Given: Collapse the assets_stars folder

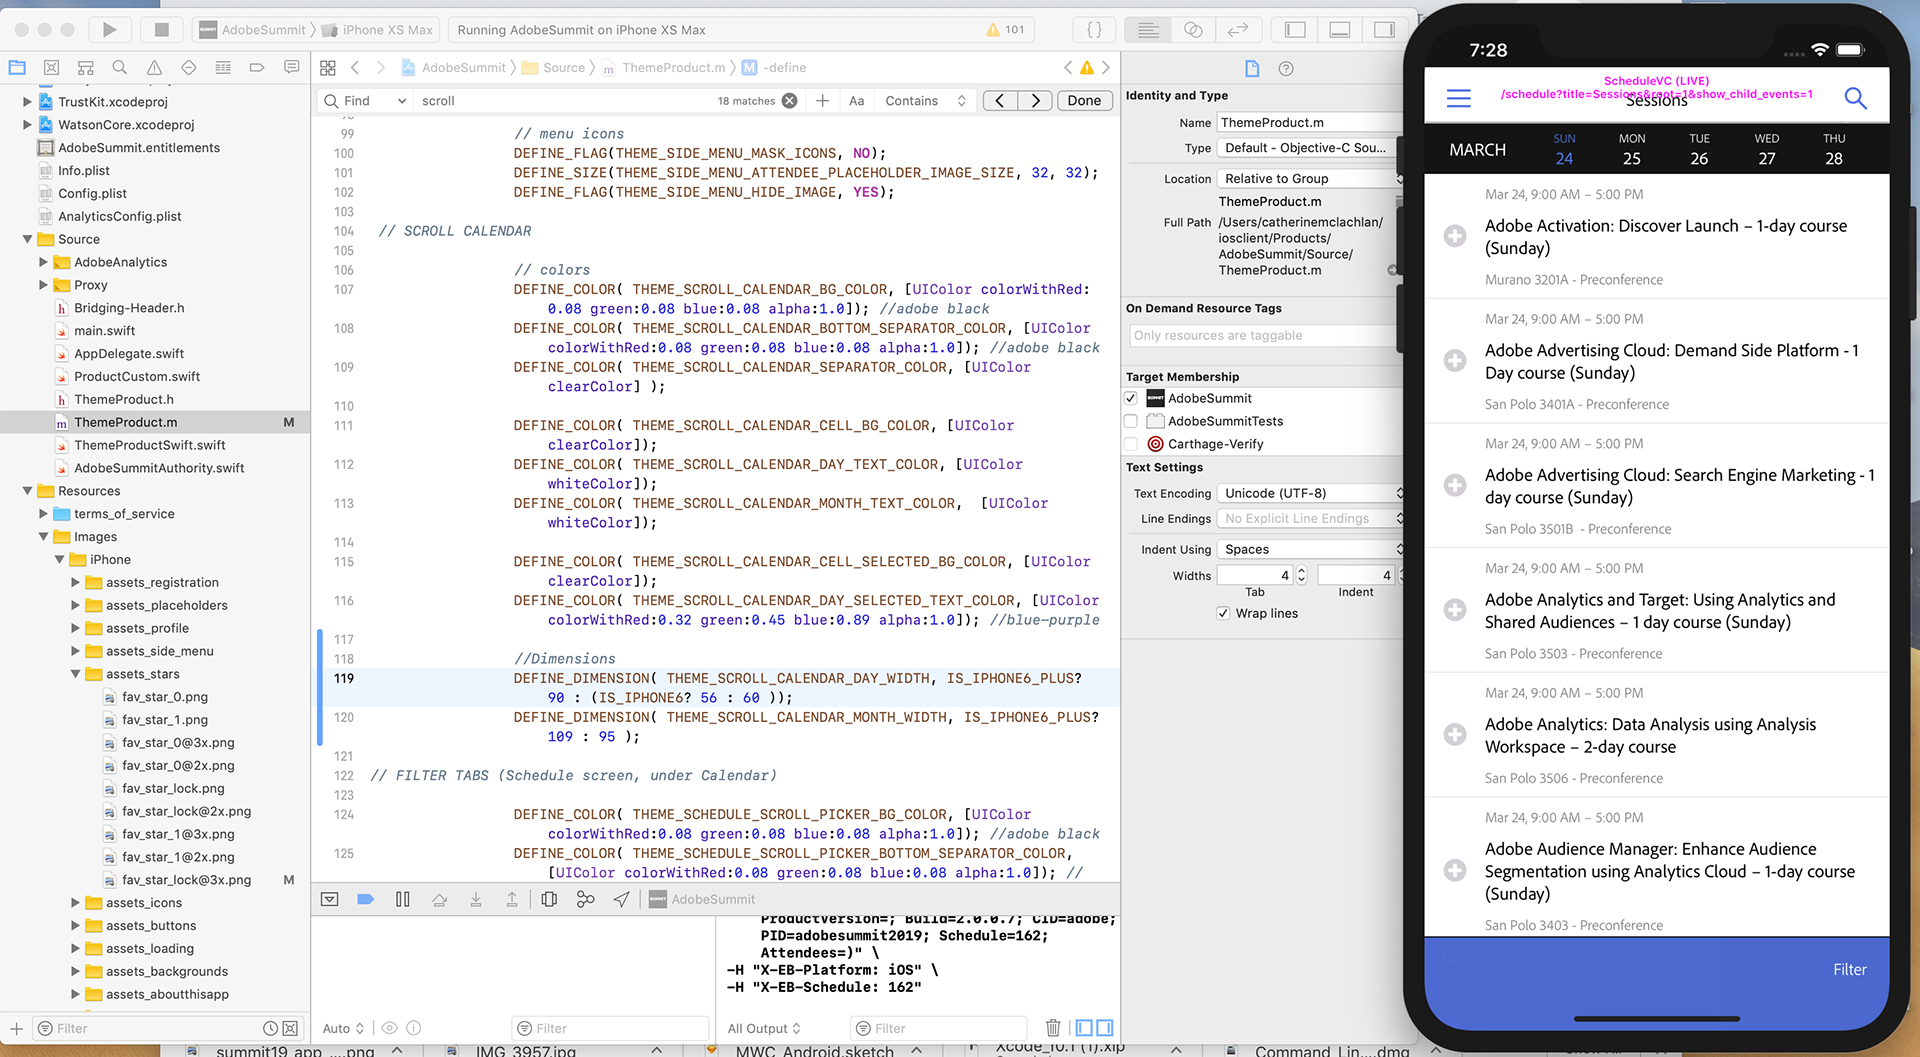Looking at the screenshot, I should [x=76, y=674].
